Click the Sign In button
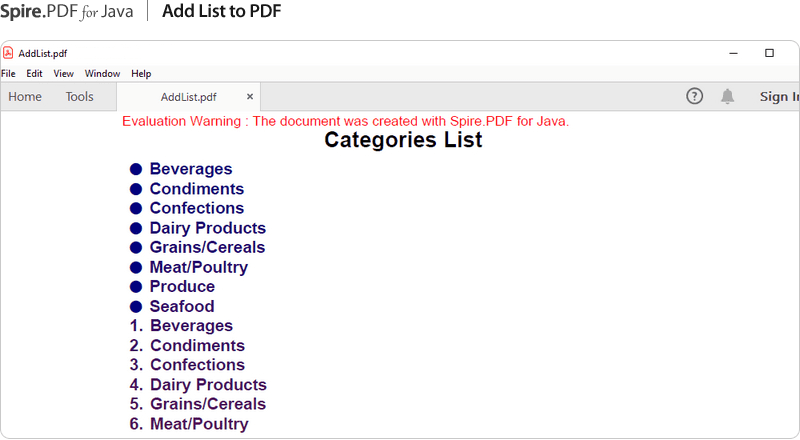800x440 pixels. [779, 96]
